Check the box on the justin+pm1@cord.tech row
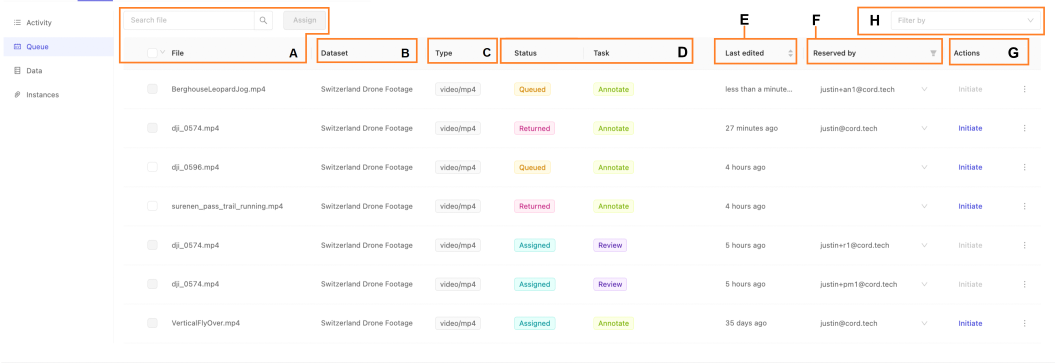 [152, 284]
